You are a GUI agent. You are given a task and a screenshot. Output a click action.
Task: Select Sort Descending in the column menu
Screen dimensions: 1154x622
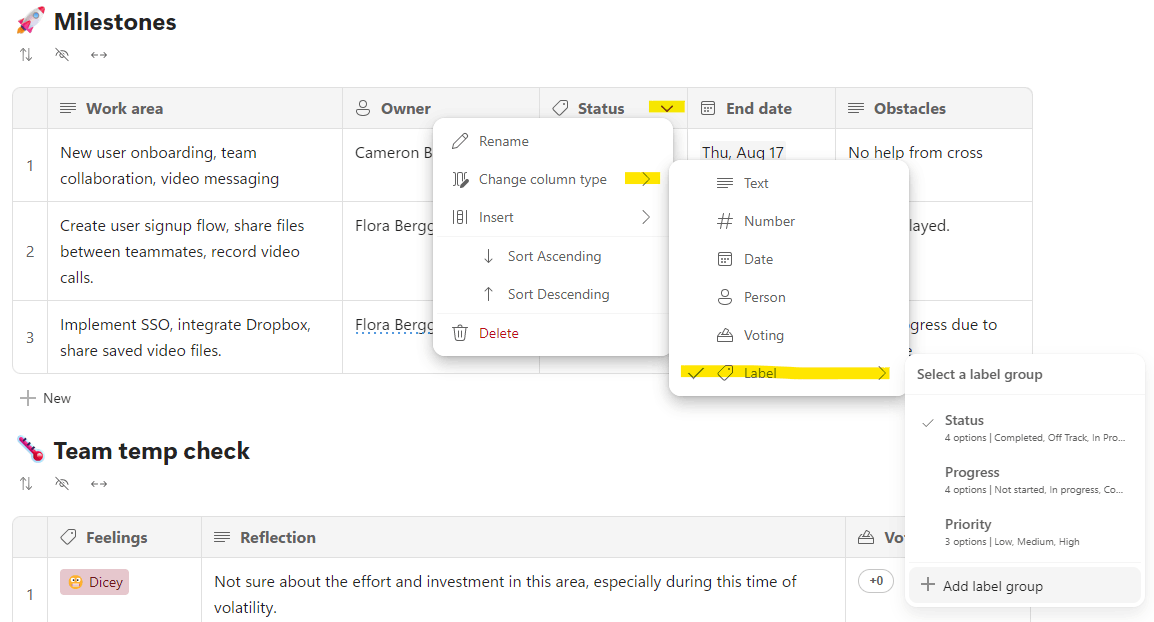tap(557, 294)
